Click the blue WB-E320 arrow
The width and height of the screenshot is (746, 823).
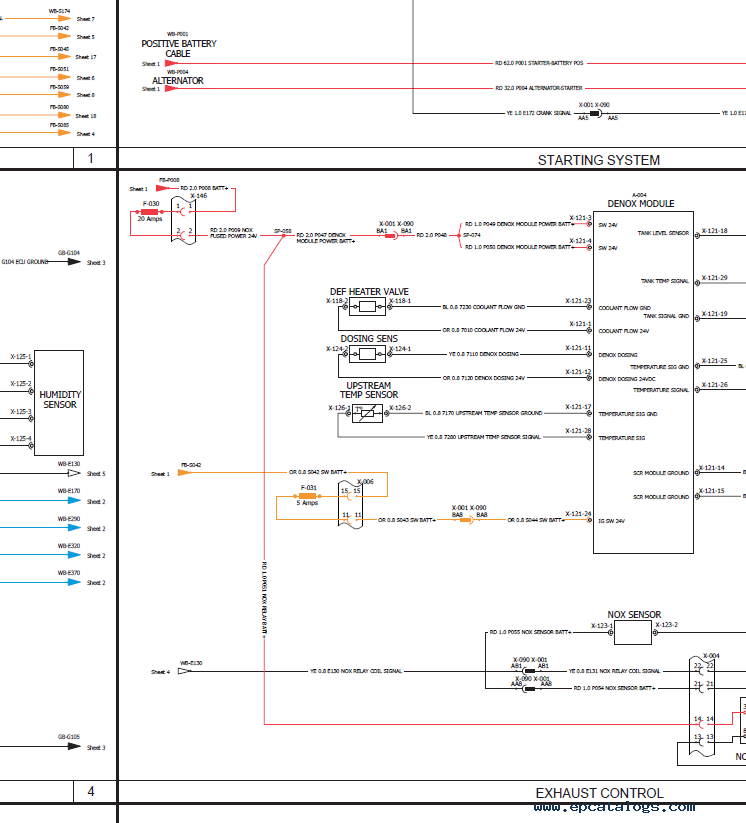point(74,554)
